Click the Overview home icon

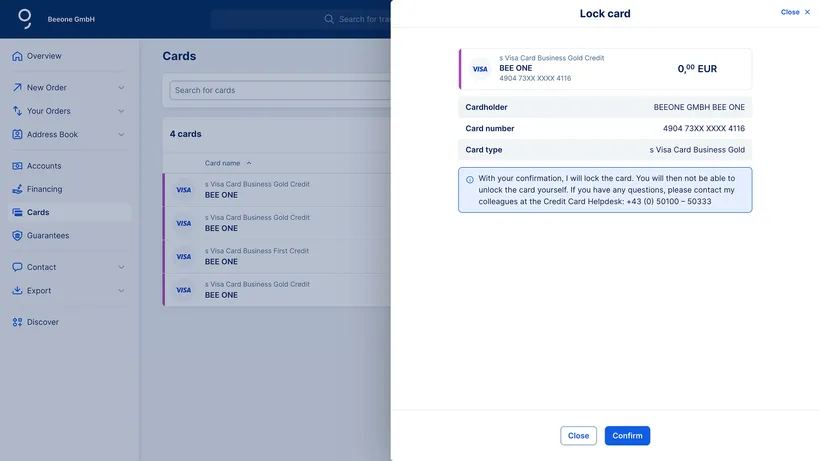(17, 56)
